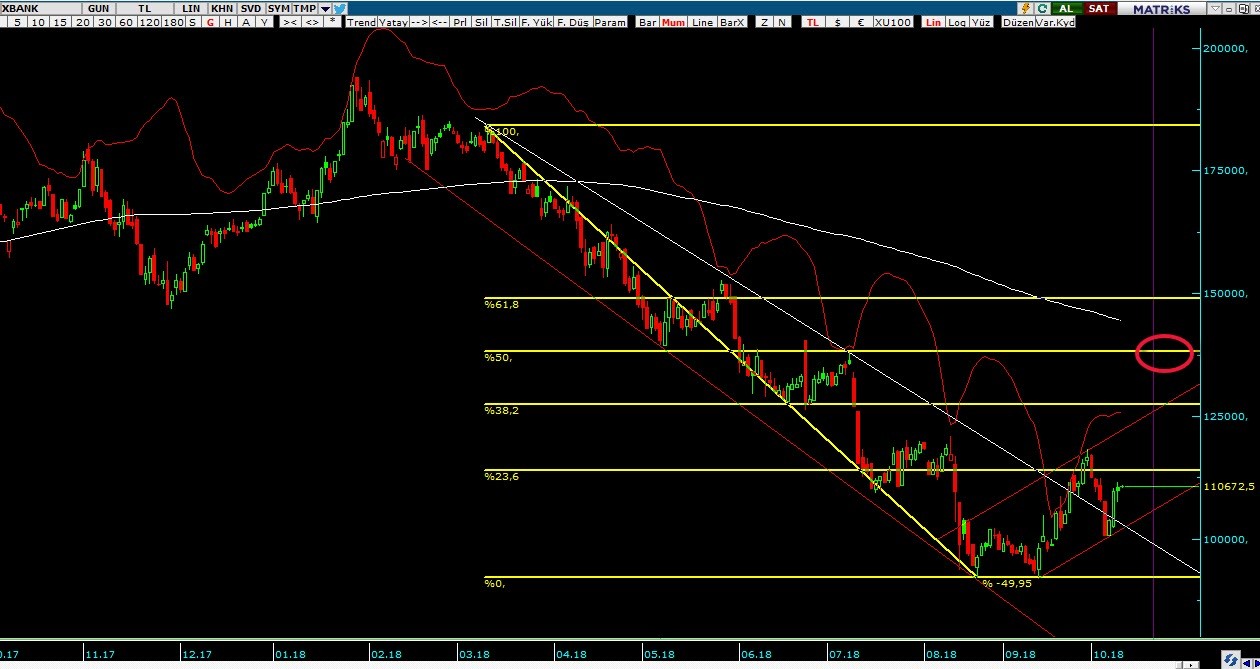Click the XBANK symbol field
The width and height of the screenshot is (1260, 669).
tap(41, 8)
